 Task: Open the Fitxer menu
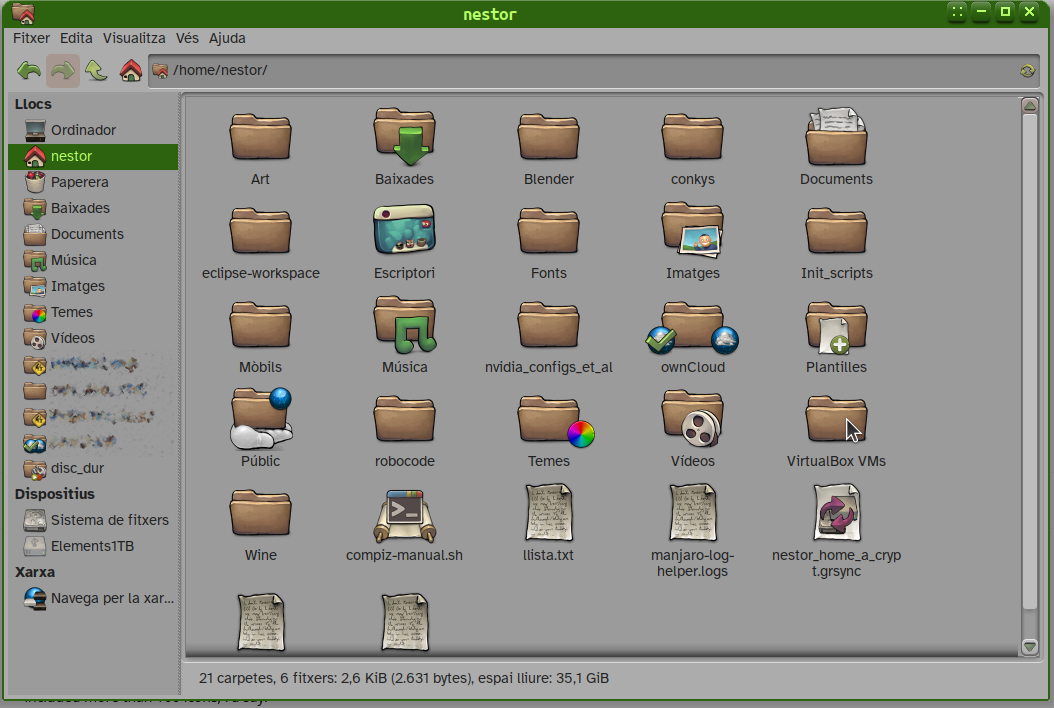click(x=31, y=38)
